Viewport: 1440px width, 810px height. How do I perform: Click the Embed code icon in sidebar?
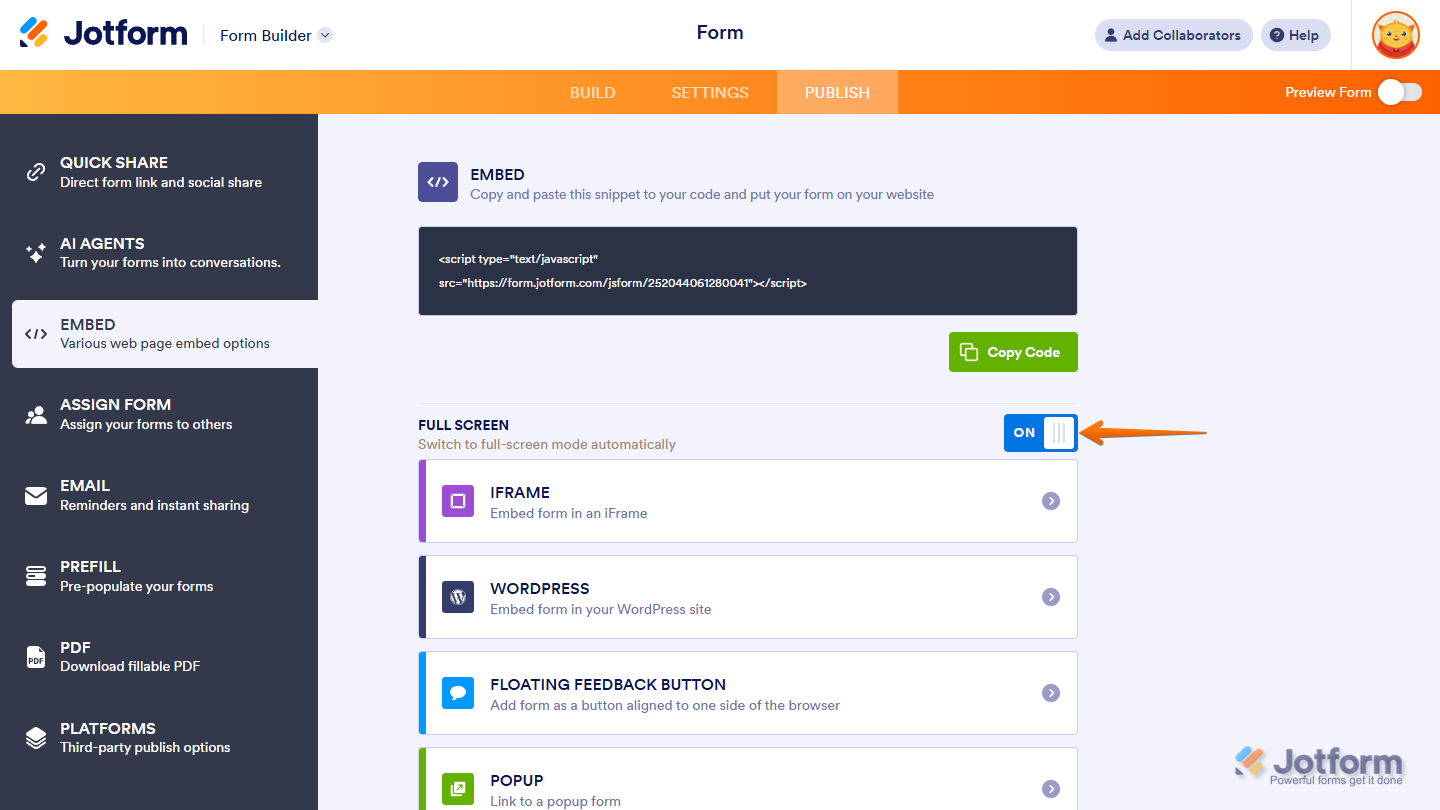[x=36, y=334]
